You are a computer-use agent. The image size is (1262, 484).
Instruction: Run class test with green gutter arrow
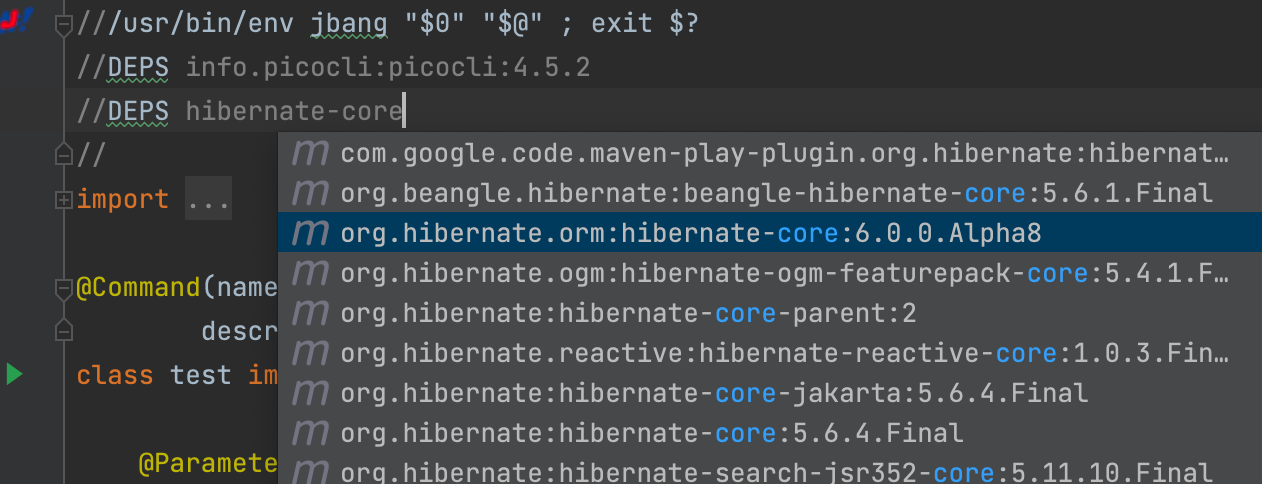coord(14,375)
